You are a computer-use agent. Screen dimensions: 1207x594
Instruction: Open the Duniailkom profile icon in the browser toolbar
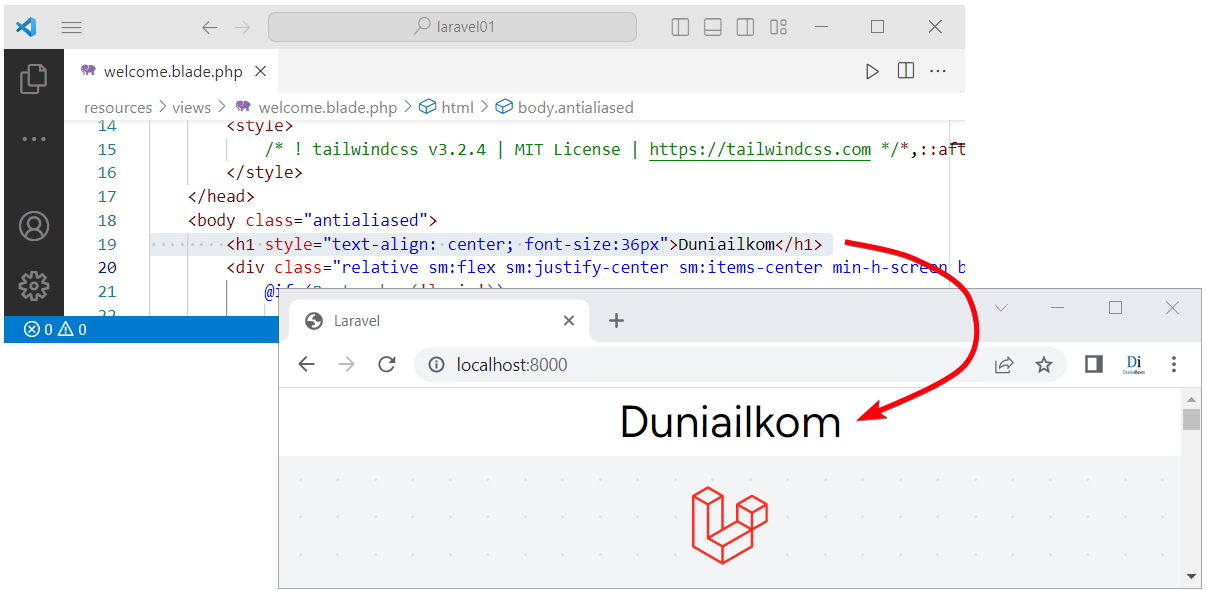click(x=1134, y=365)
